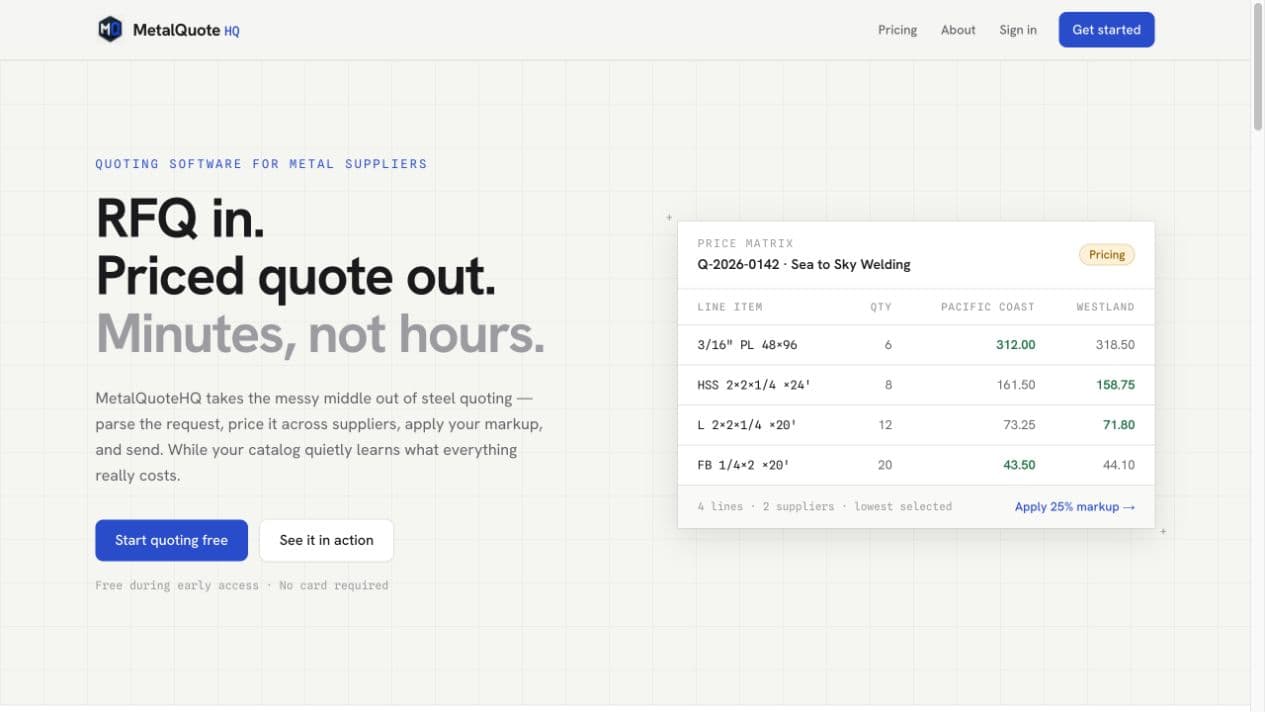Select the quote title Q-2026-0142 · Sea to Sky Welding

(x=804, y=265)
